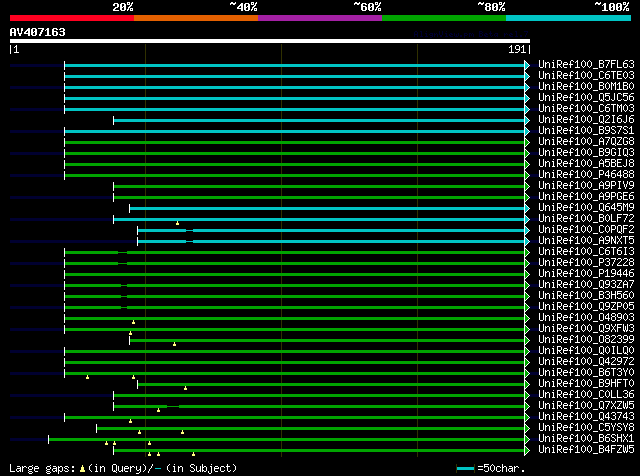This screenshot has height=476, width=640.
Task: Click the UniRef100_B3H560 label
Action: tap(586, 296)
